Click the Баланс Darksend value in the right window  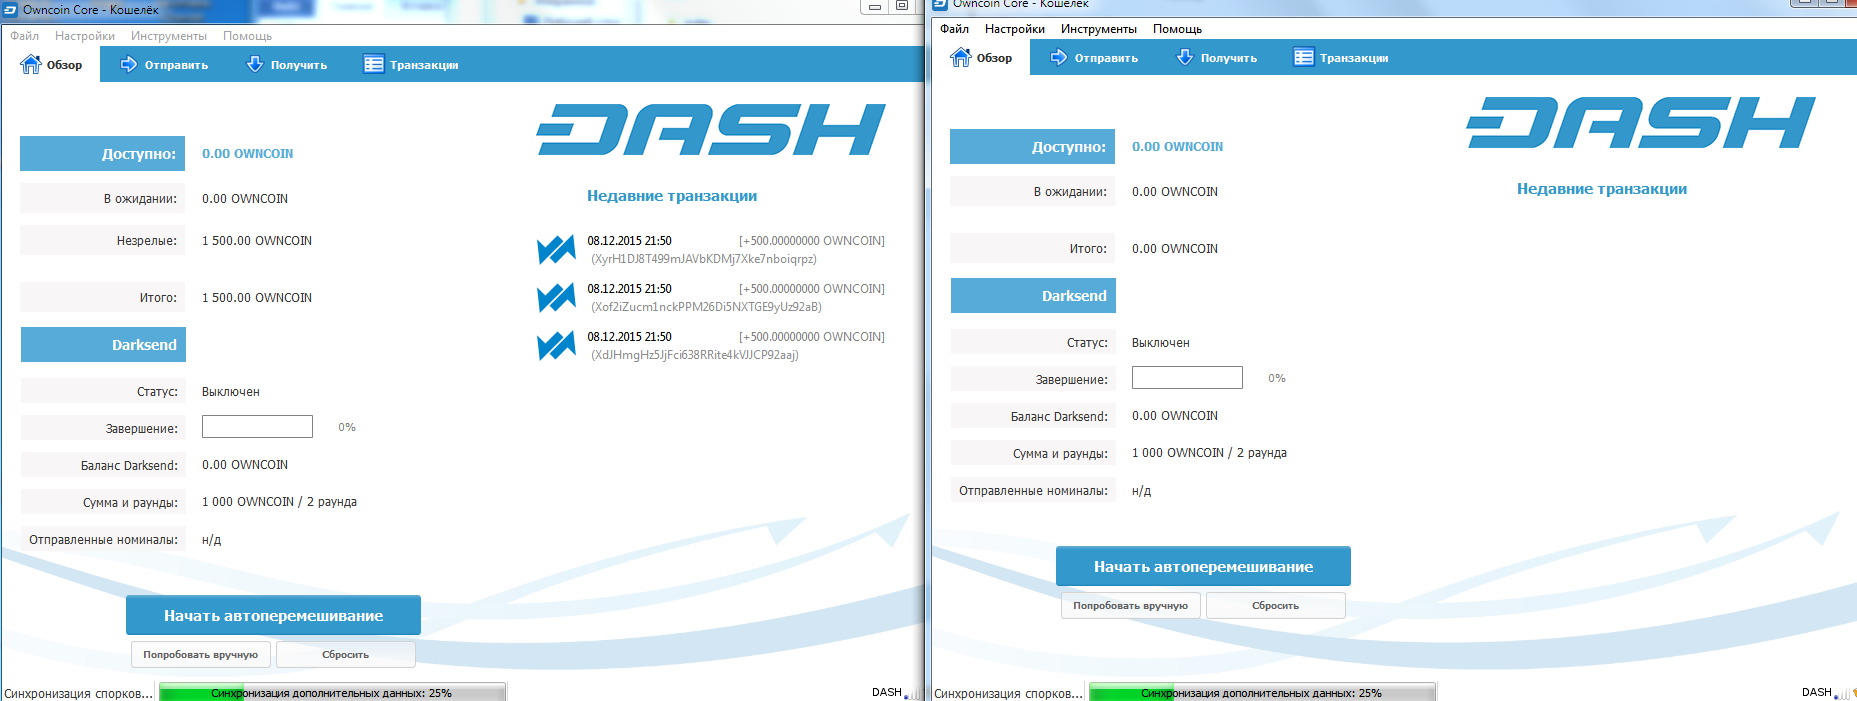point(1175,416)
